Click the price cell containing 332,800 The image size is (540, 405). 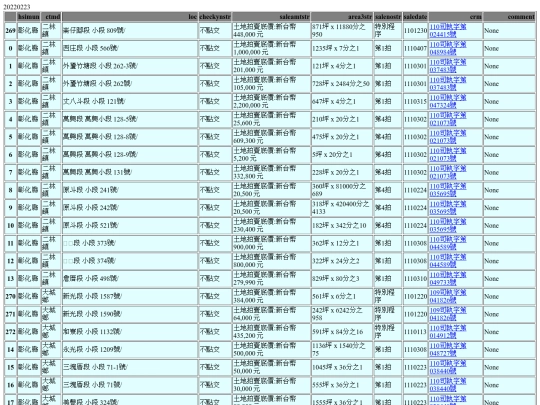pos(271,172)
